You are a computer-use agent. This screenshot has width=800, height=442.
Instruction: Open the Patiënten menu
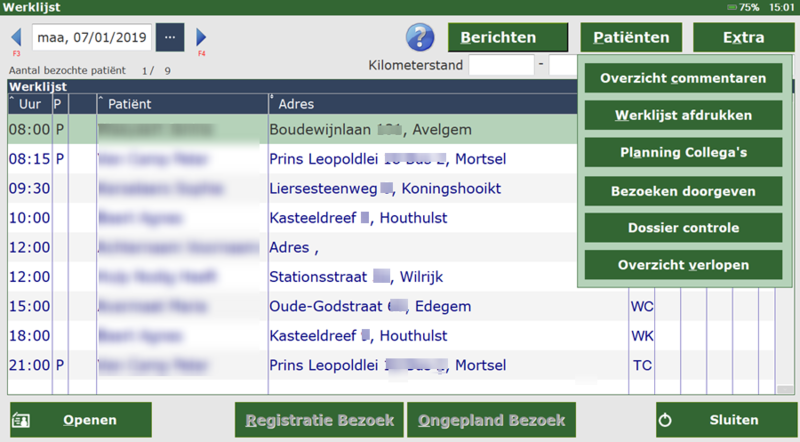click(631, 38)
